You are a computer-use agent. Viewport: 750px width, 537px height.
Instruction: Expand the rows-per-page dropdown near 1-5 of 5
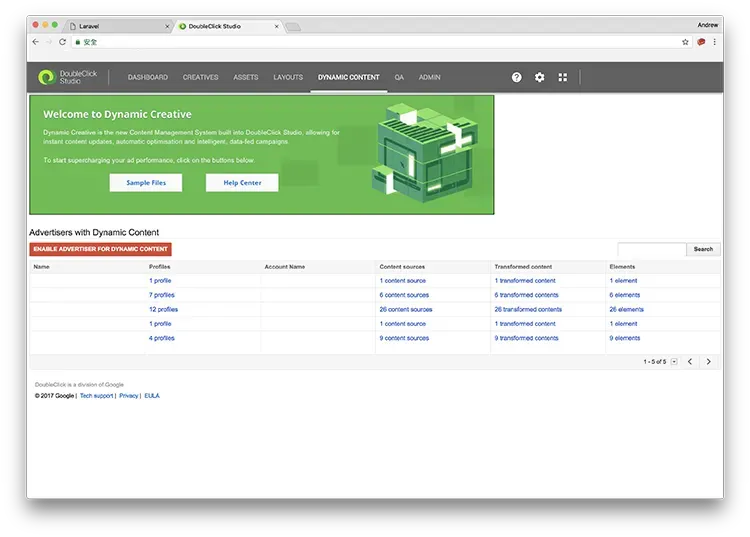point(674,361)
